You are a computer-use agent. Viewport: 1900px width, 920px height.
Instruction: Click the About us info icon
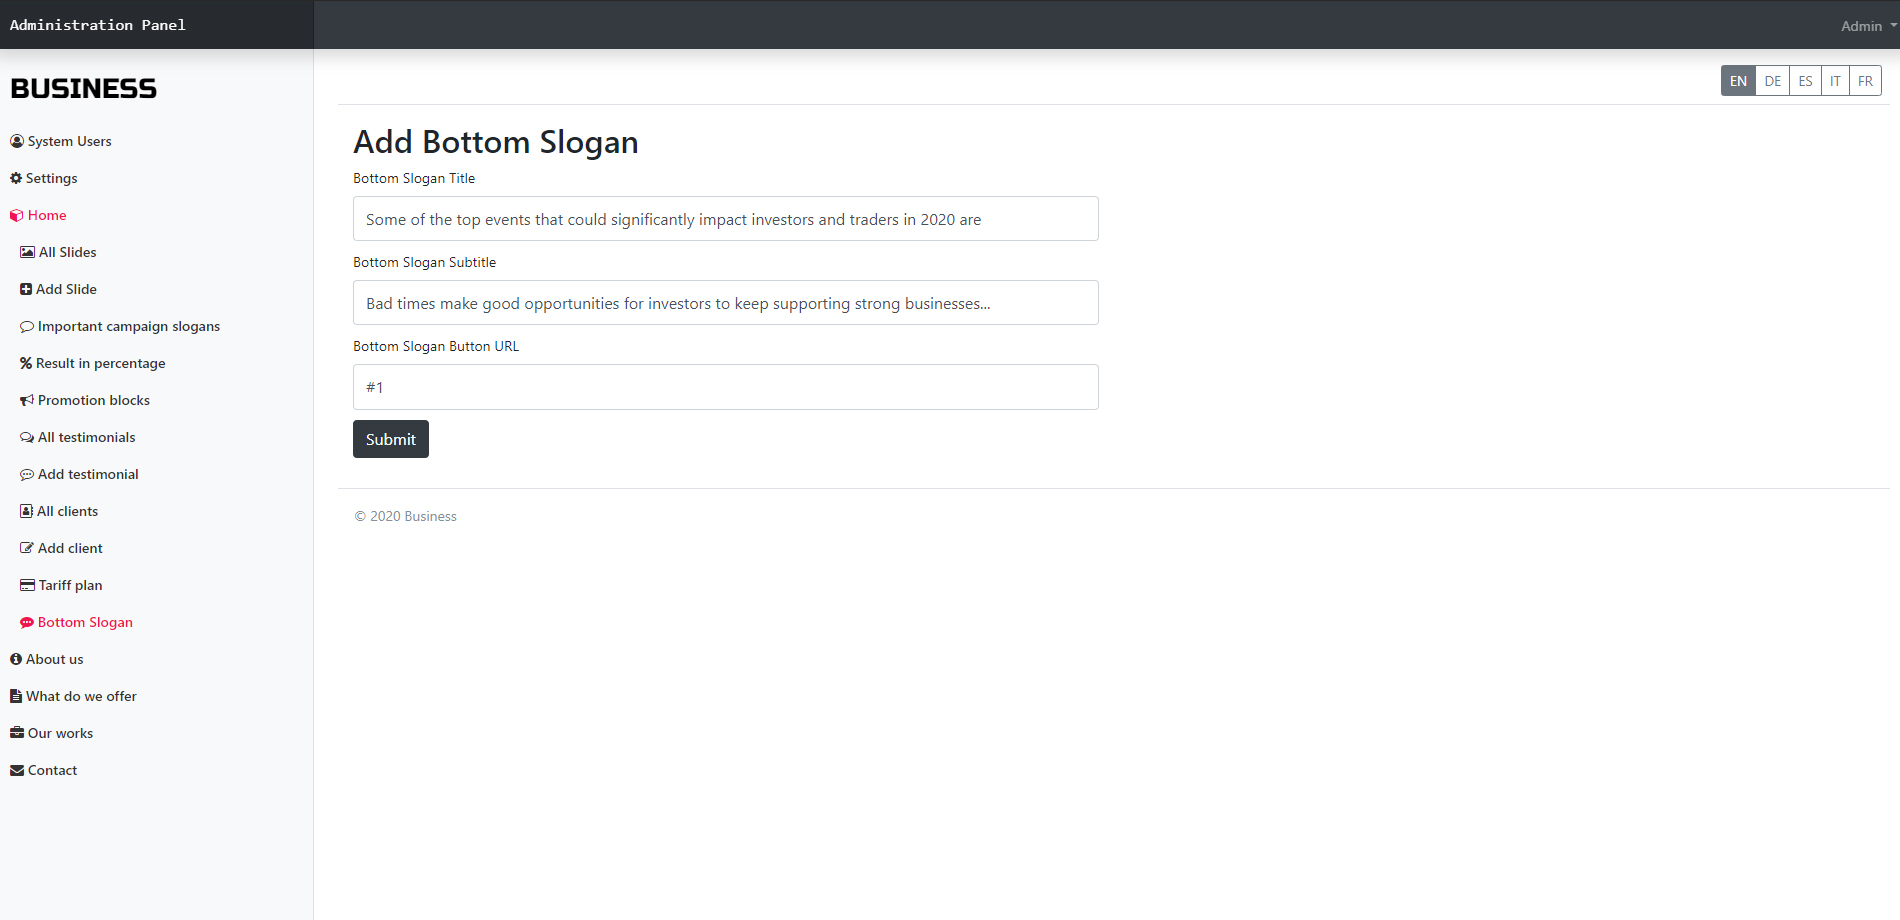16,659
